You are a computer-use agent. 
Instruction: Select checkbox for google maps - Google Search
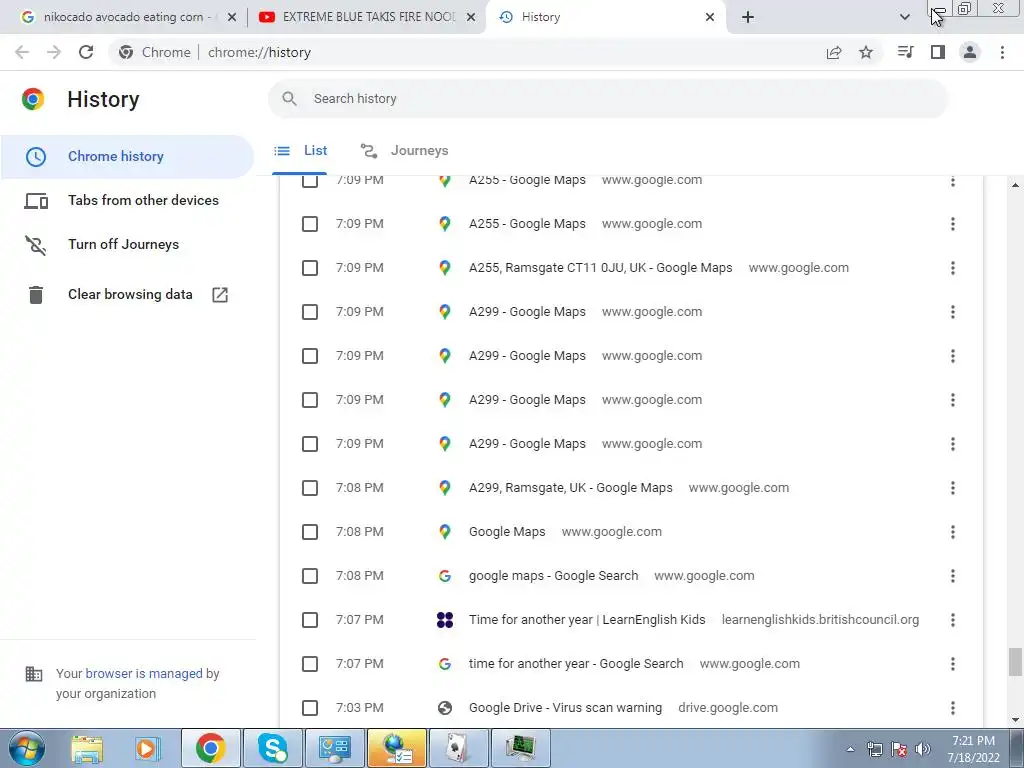(310, 576)
